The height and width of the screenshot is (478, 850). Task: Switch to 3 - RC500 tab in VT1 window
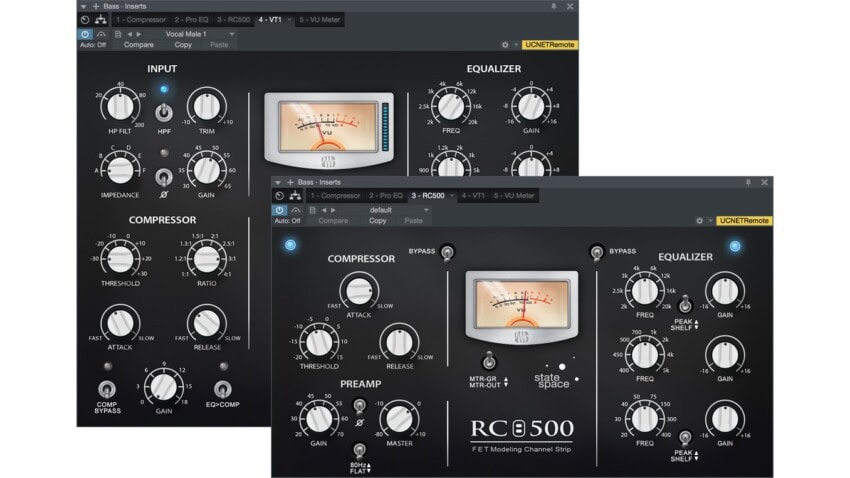coord(233,20)
